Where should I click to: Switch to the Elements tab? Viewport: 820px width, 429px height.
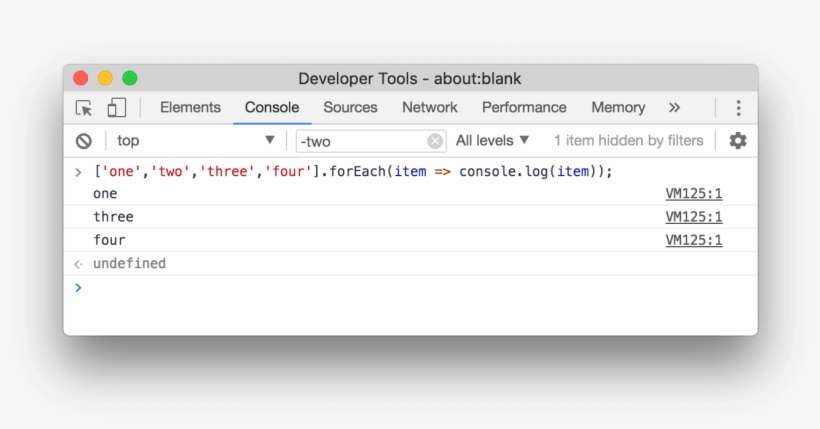pyautogui.click(x=190, y=108)
